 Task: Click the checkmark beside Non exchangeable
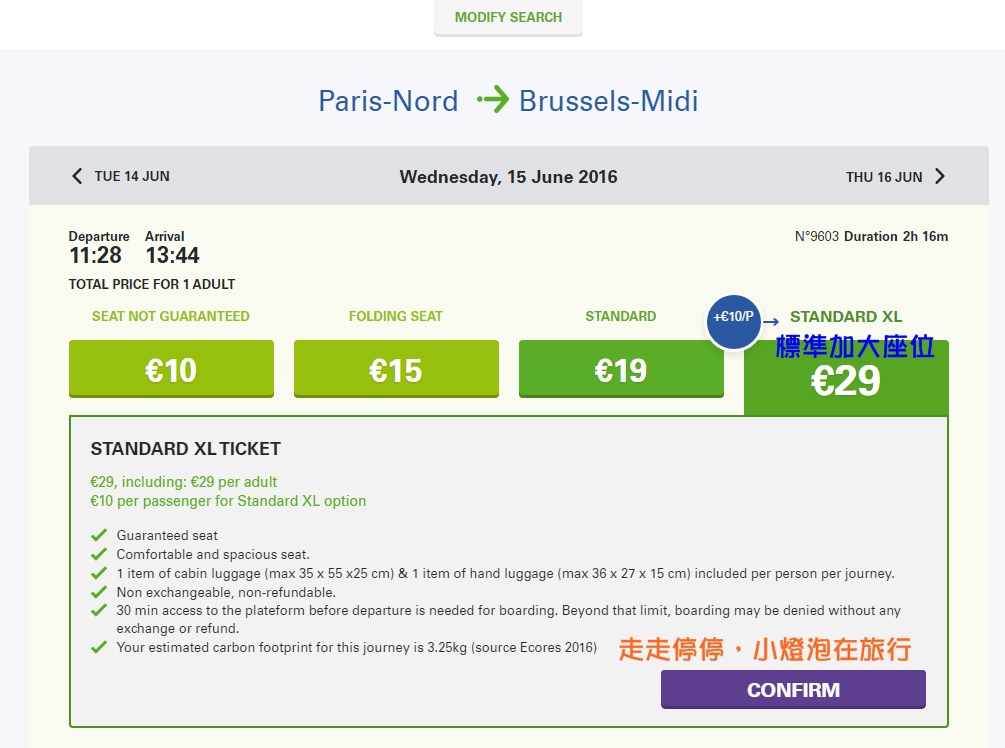99,592
